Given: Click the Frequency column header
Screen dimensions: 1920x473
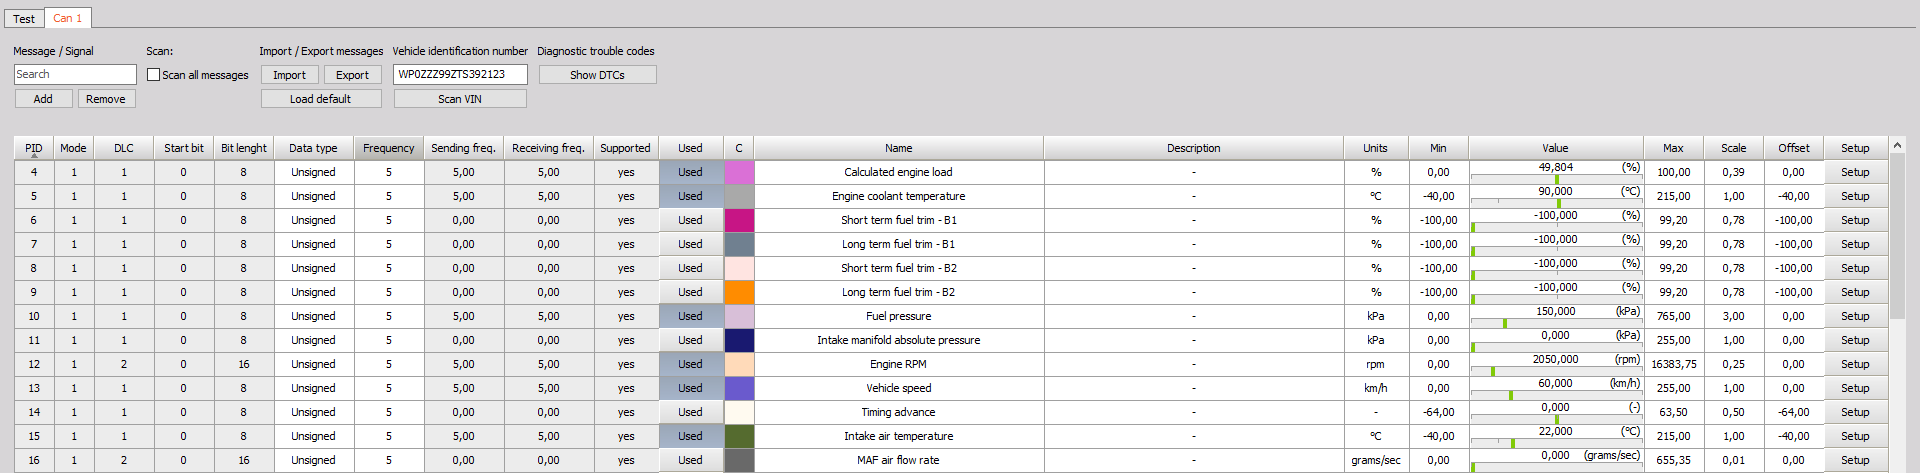Looking at the screenshot, I should pos(389,148).
